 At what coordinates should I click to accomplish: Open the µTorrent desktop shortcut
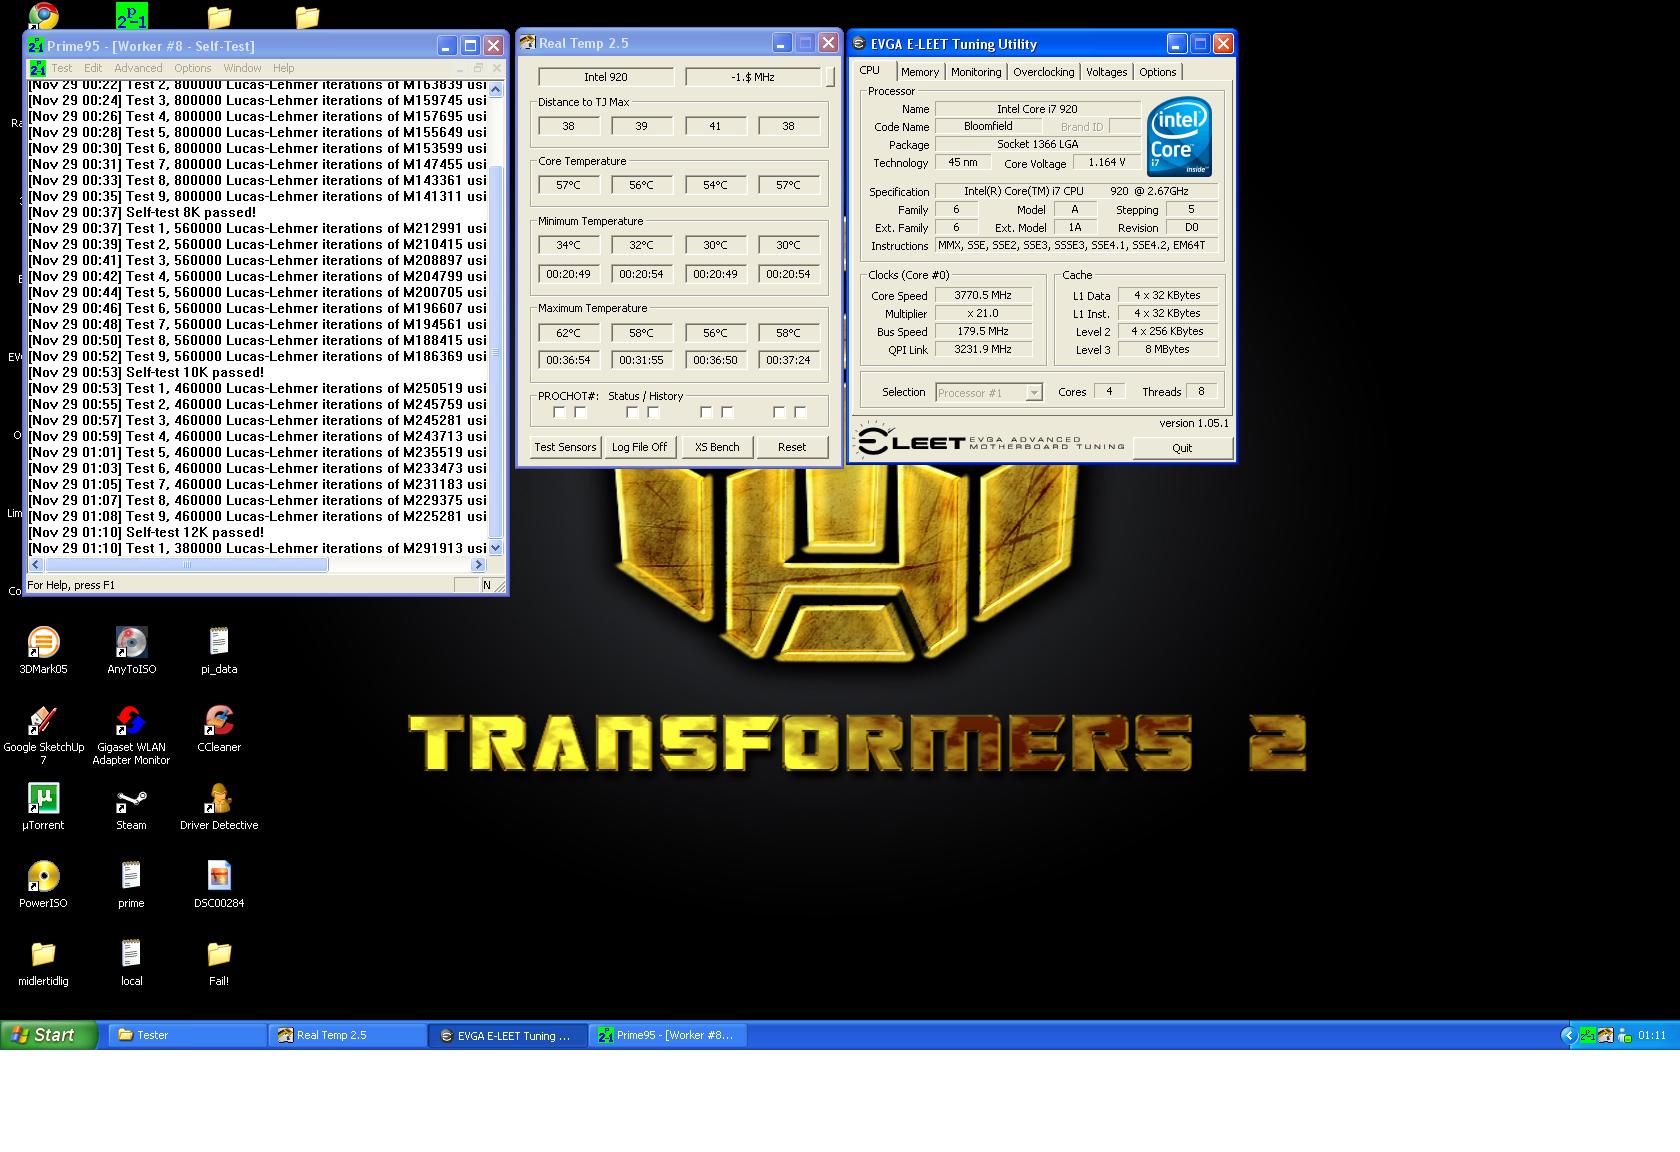click(43, 806)
